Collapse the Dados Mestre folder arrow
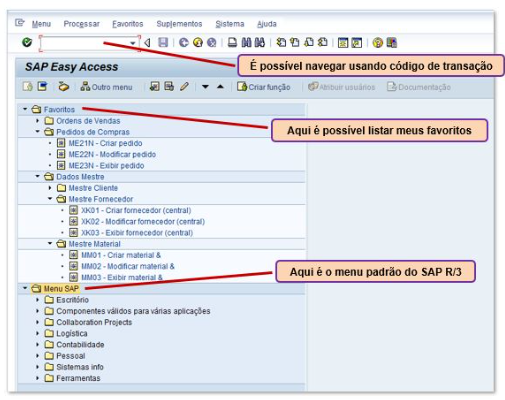Screen dimensions: 505x400 37,176
